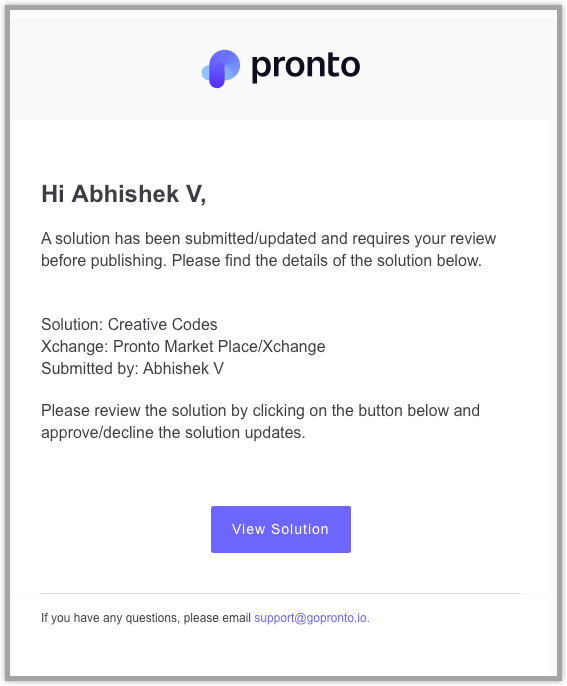Click the 'approve/decline the solution updates' text
567x686 pixels.
pos(173,433)
